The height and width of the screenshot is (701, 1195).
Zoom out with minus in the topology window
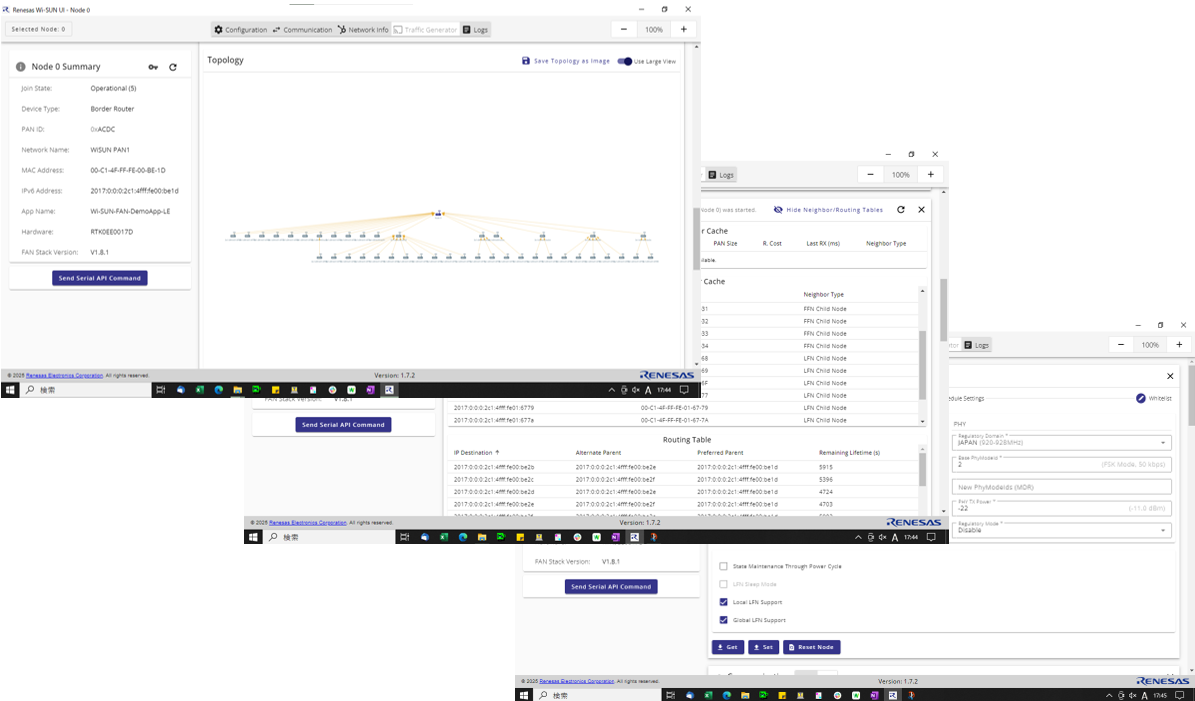click(624, 30)
